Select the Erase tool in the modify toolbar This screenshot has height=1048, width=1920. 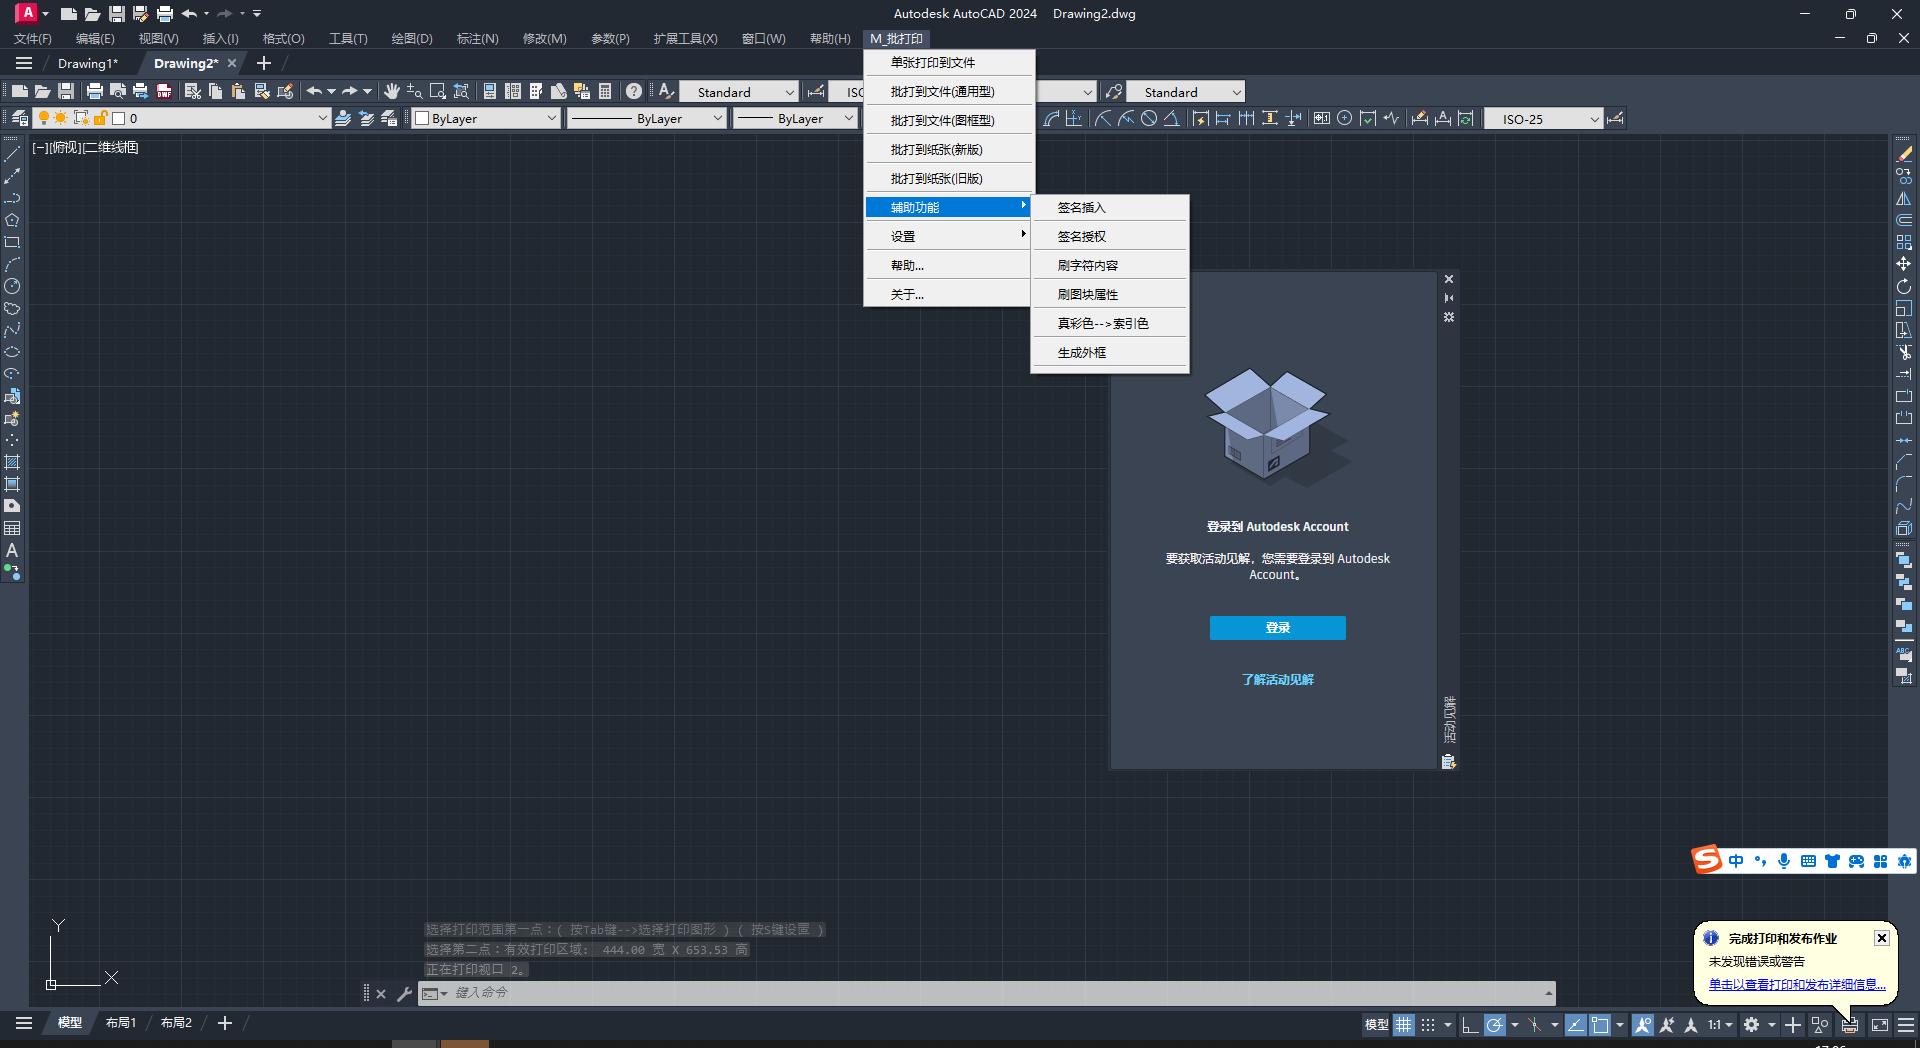tap(1904, 154)
